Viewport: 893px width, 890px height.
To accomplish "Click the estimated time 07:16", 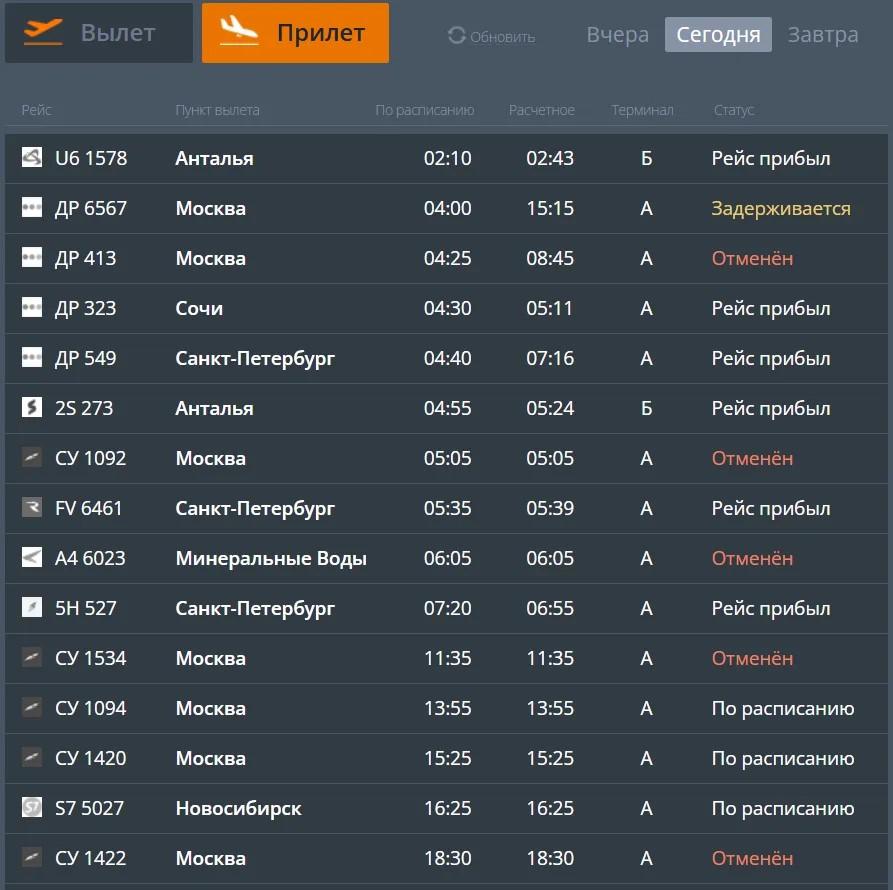I will [550, 358].
